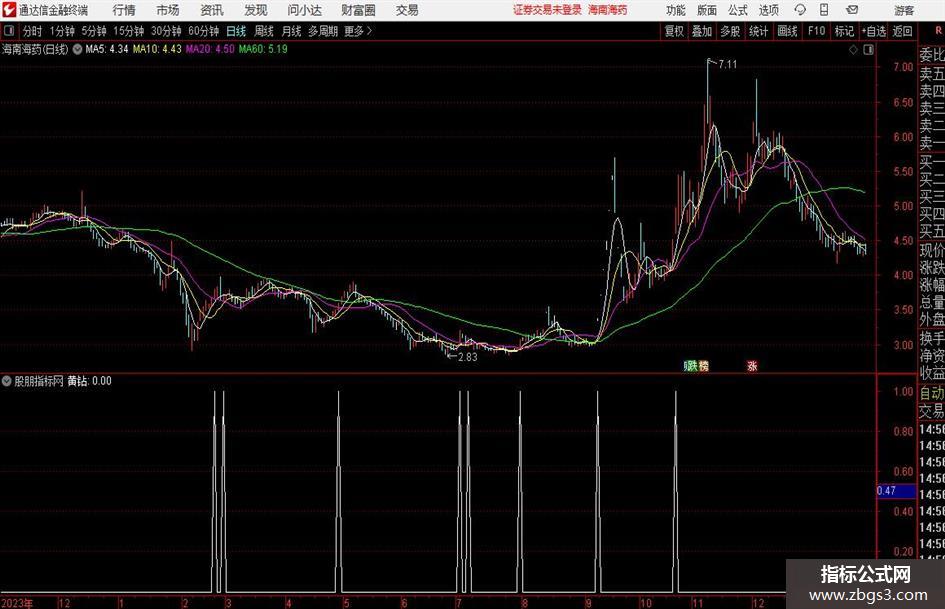Switch to the 15分钟 period tab

tap(128, 31)
